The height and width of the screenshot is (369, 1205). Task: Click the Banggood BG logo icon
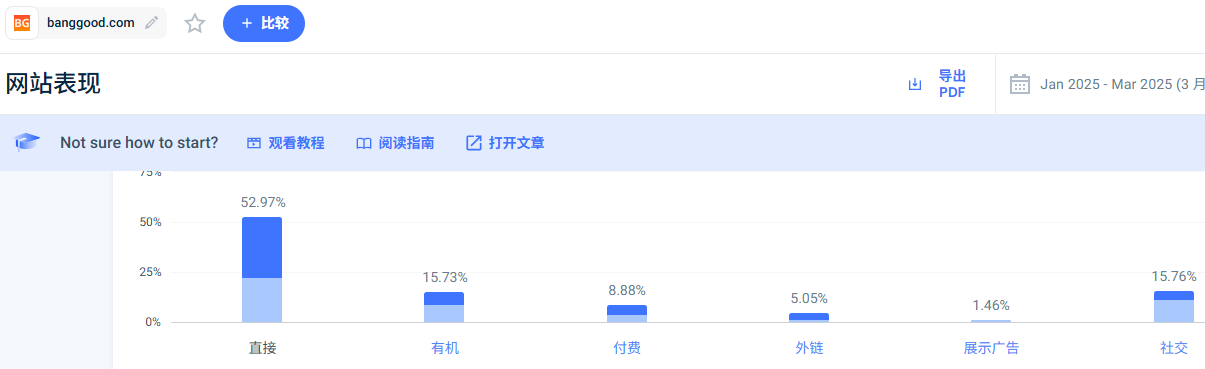22,23
